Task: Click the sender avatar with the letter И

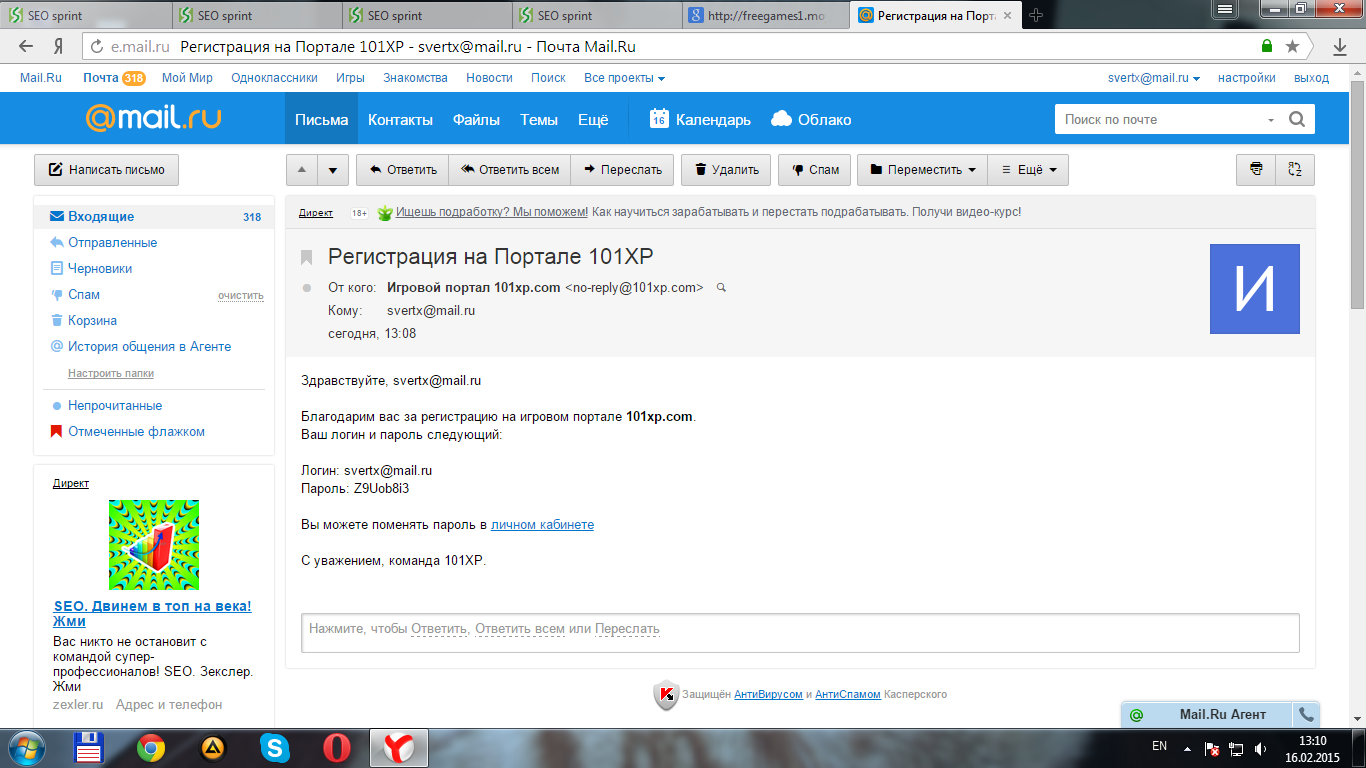Action: click(1255, 289)
